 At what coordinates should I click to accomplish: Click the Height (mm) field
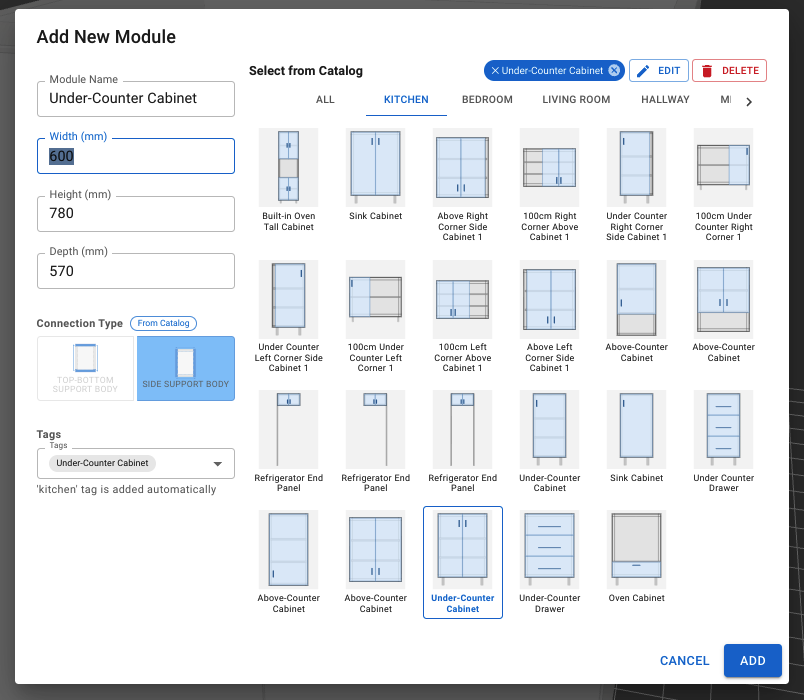pos(136,214)
